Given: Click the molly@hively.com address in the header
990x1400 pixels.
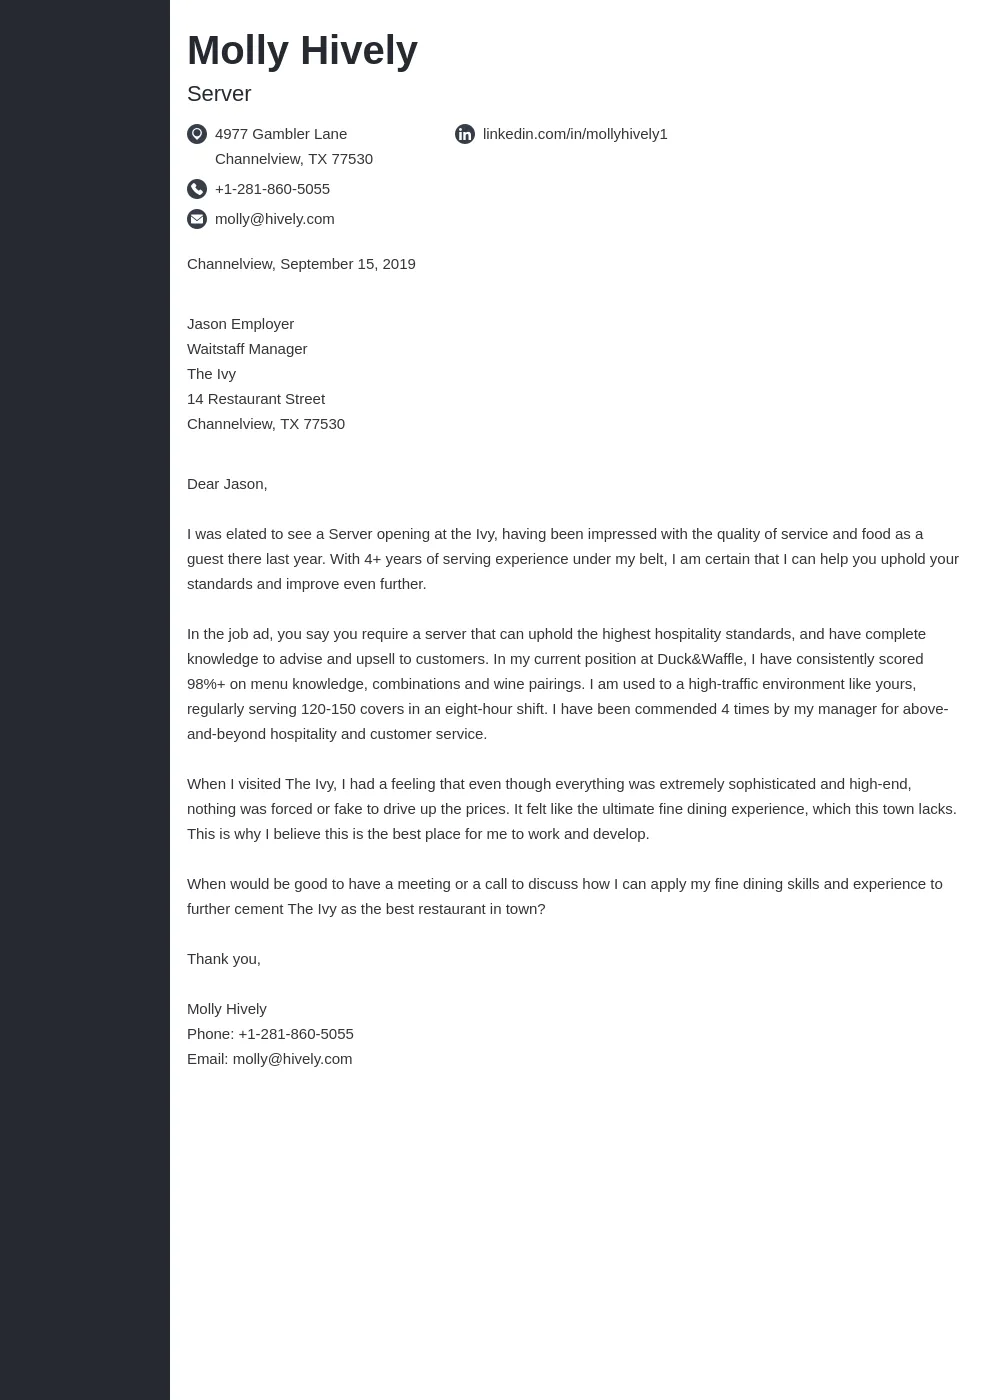Looking at the screenshot, I should coord(275,219).
